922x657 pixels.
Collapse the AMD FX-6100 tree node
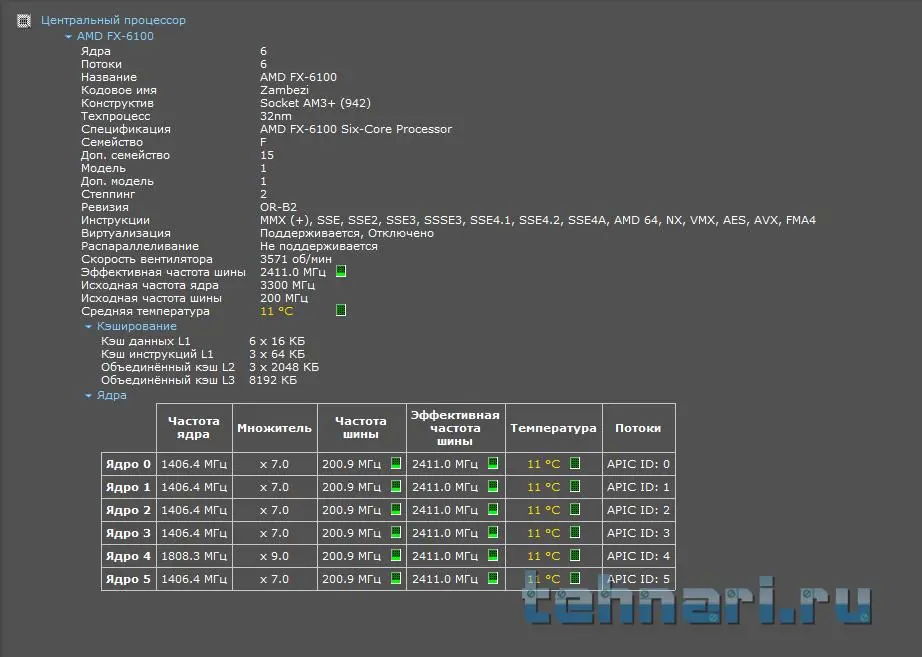(x=68, y=37)
